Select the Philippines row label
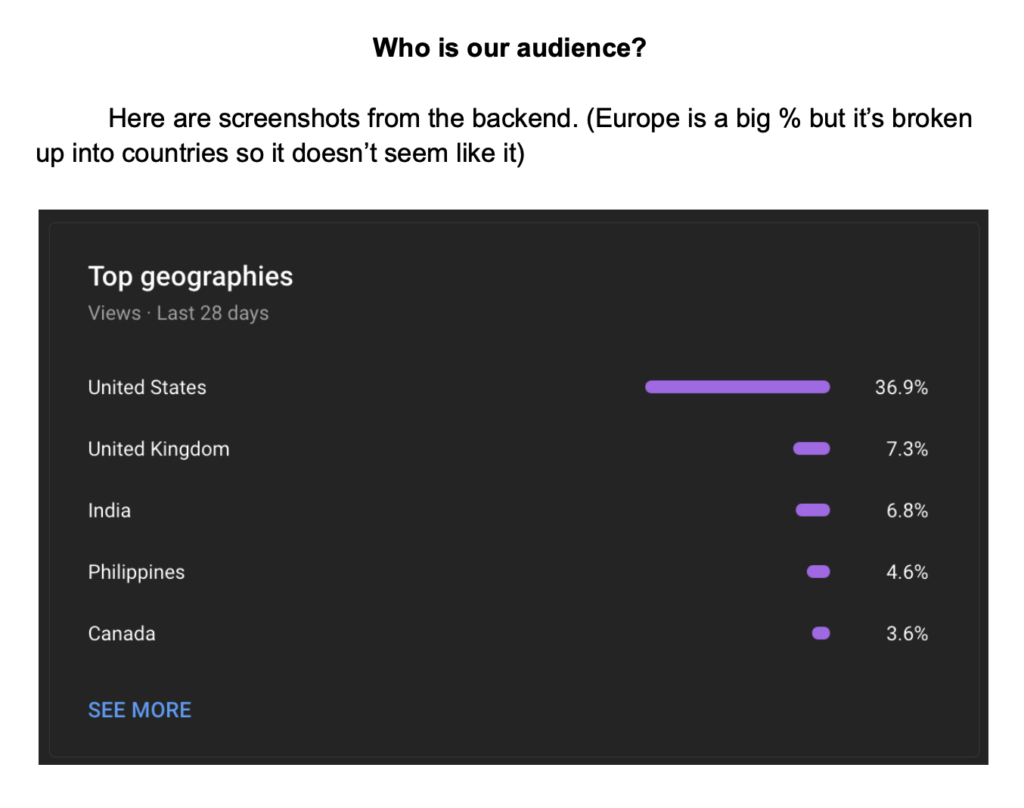The height and width of the screenshot is (808, 1024). [136, 572]
